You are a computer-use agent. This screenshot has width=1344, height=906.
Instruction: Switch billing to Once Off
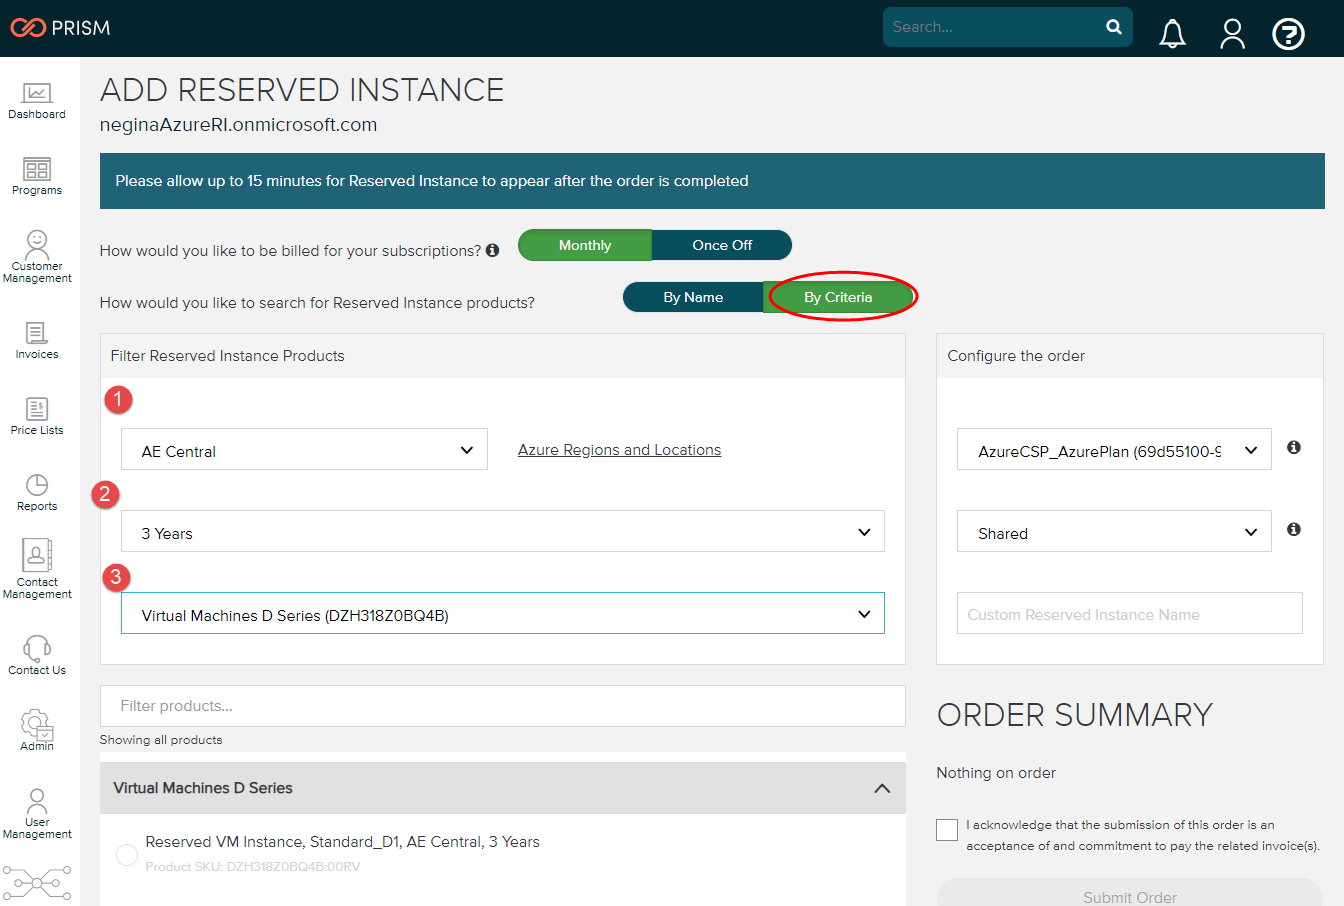pos(722,245)
